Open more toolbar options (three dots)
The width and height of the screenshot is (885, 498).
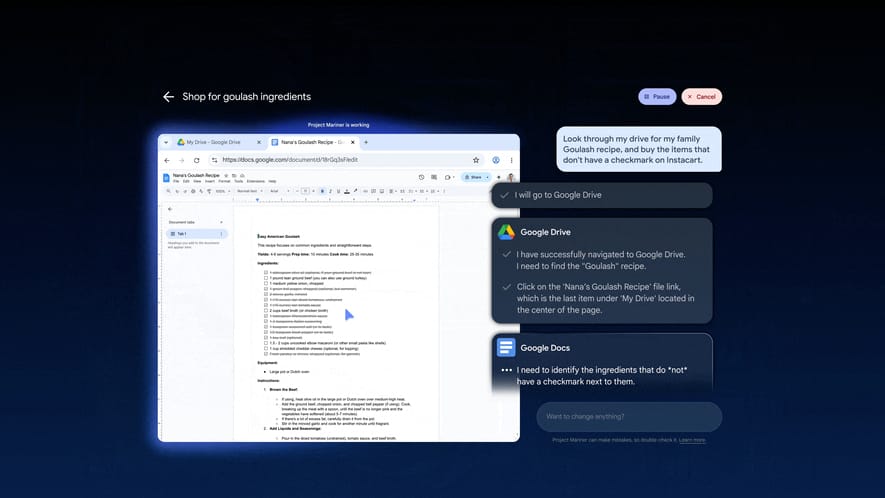click(x=444, y=191)
